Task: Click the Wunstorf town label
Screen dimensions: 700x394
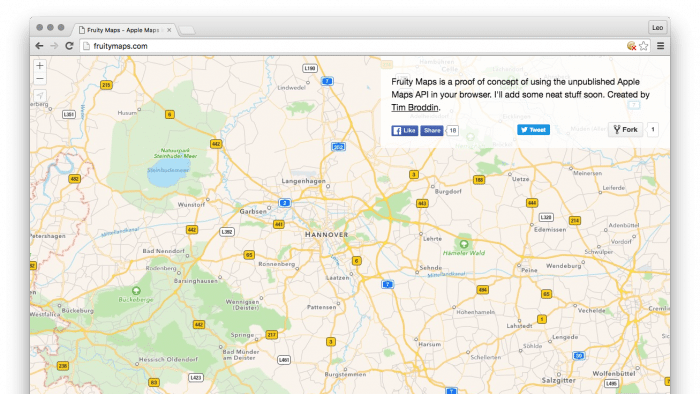Action: (191, 204)
